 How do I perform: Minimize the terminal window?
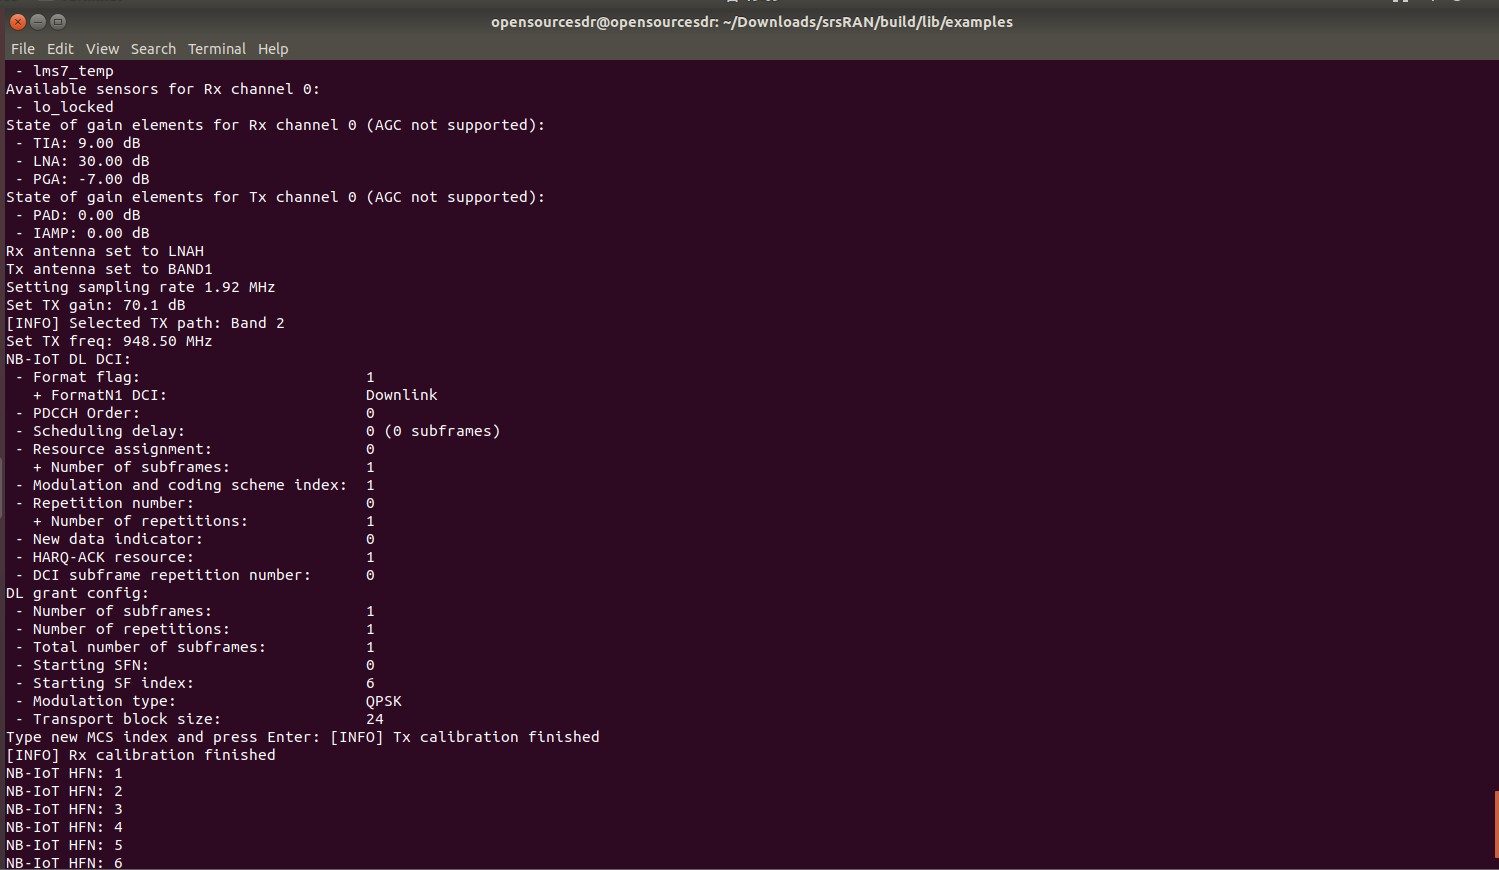click(38, 21)
